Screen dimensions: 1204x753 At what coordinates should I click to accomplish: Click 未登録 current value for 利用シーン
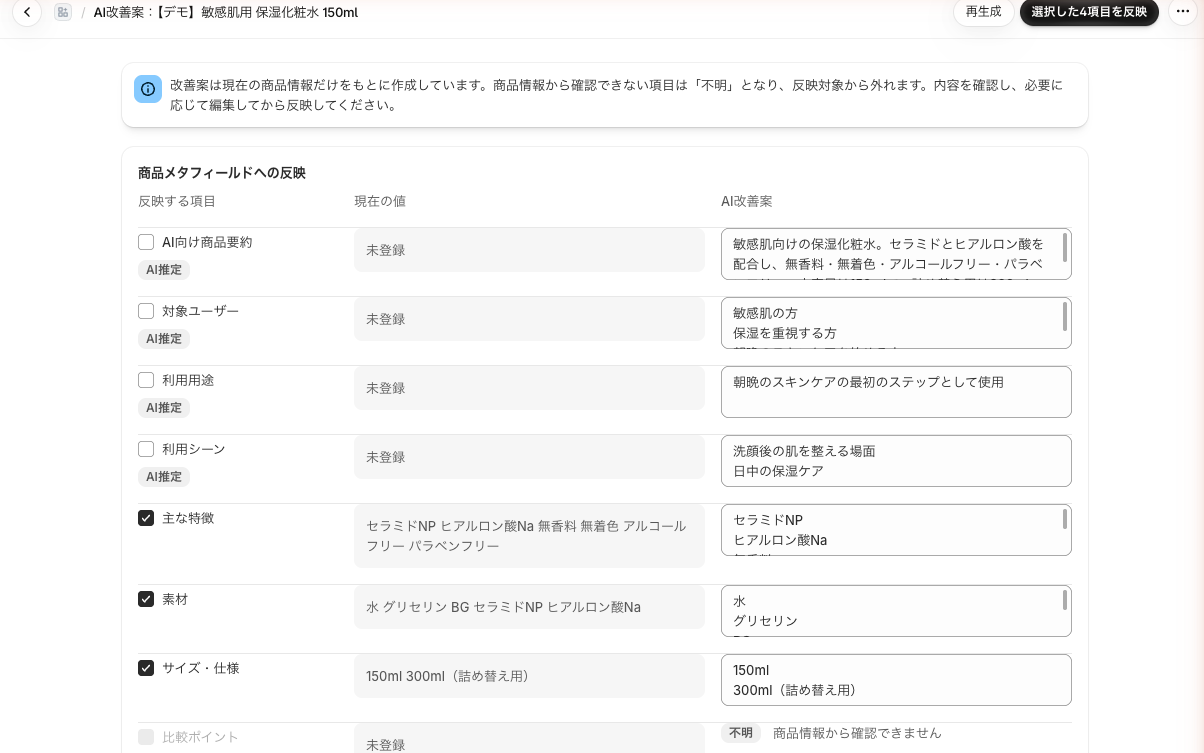tap(529, 457)
